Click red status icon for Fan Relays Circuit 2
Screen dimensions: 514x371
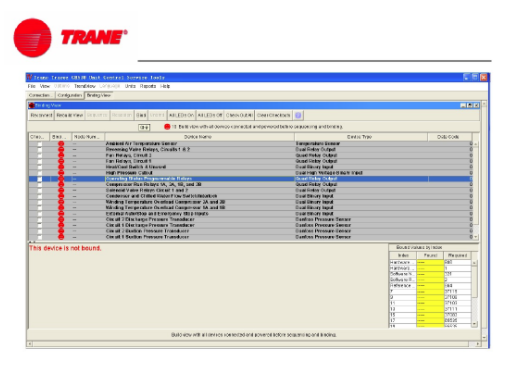(61, 155)
